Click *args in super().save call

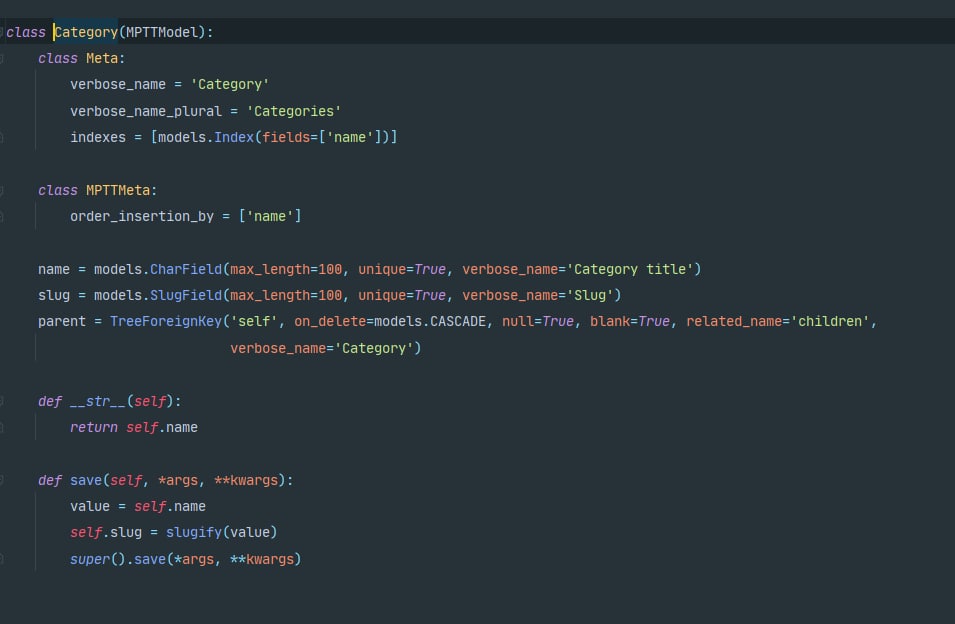194,560
